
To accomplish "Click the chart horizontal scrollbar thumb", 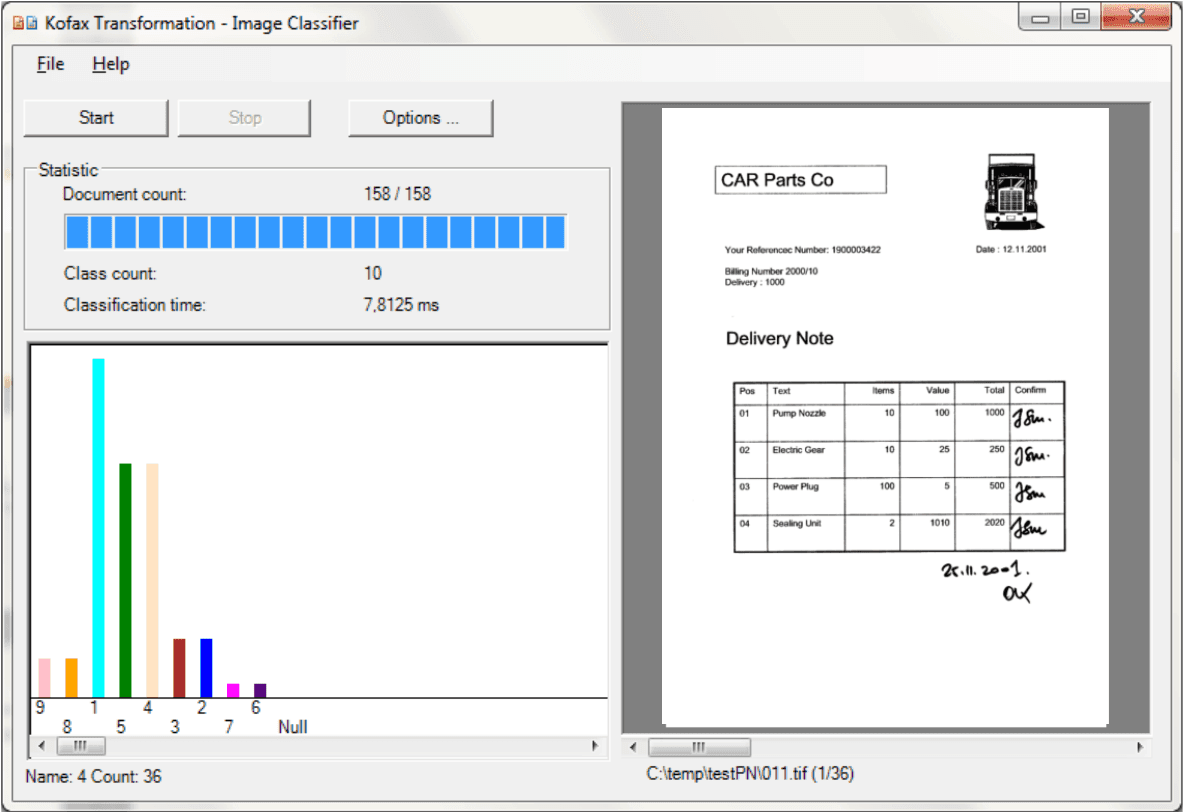I will click(81, 746).
